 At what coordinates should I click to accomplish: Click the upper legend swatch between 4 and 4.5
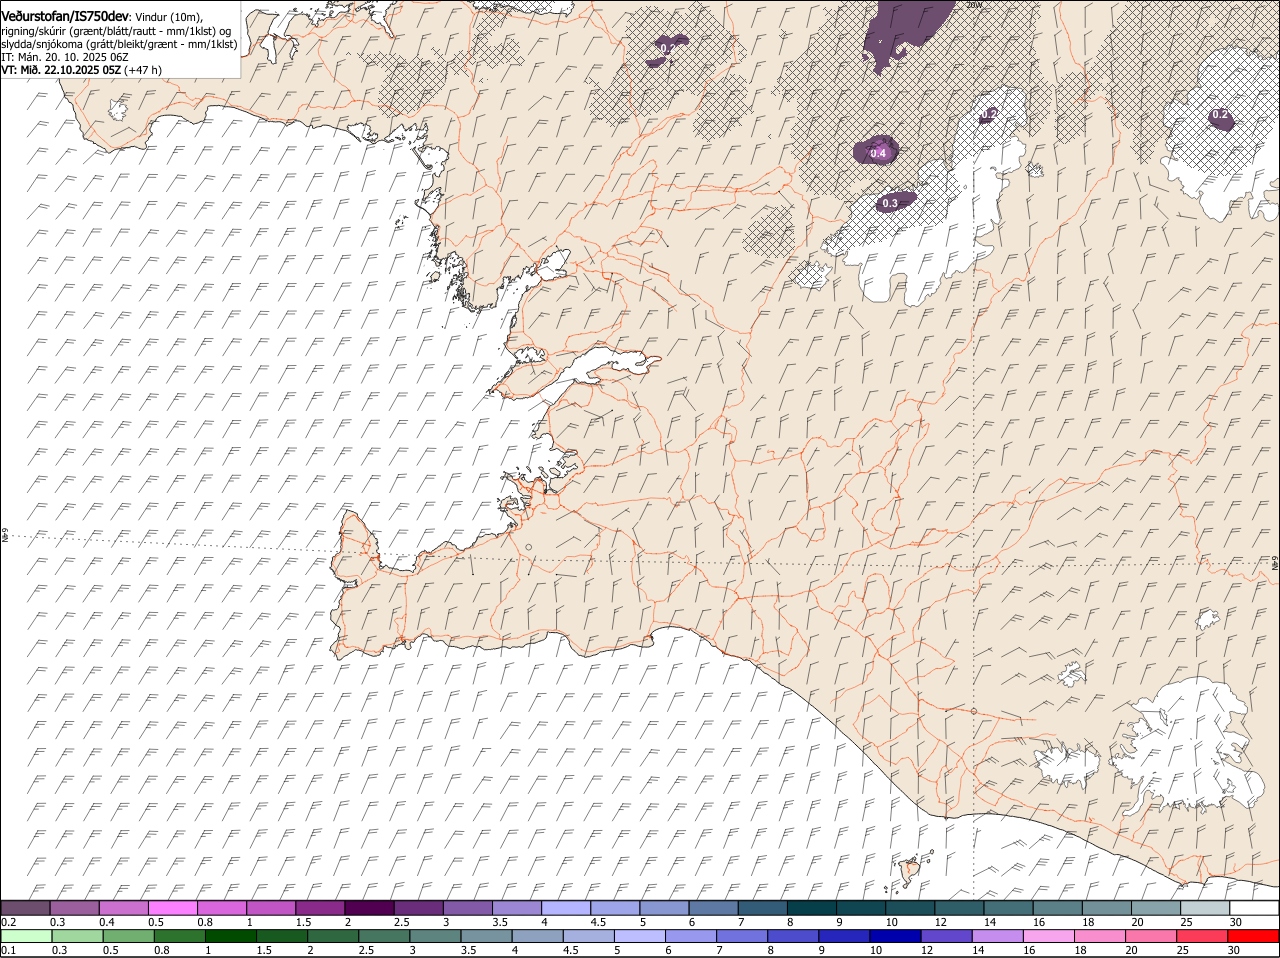[x=566, y=908]
